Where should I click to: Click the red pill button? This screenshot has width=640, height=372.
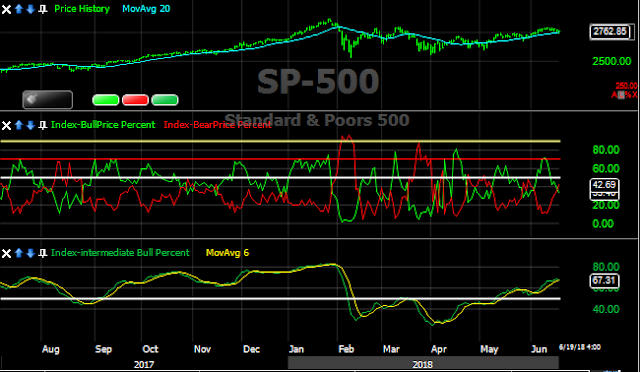pyautogui.click(x=136, y=100)
